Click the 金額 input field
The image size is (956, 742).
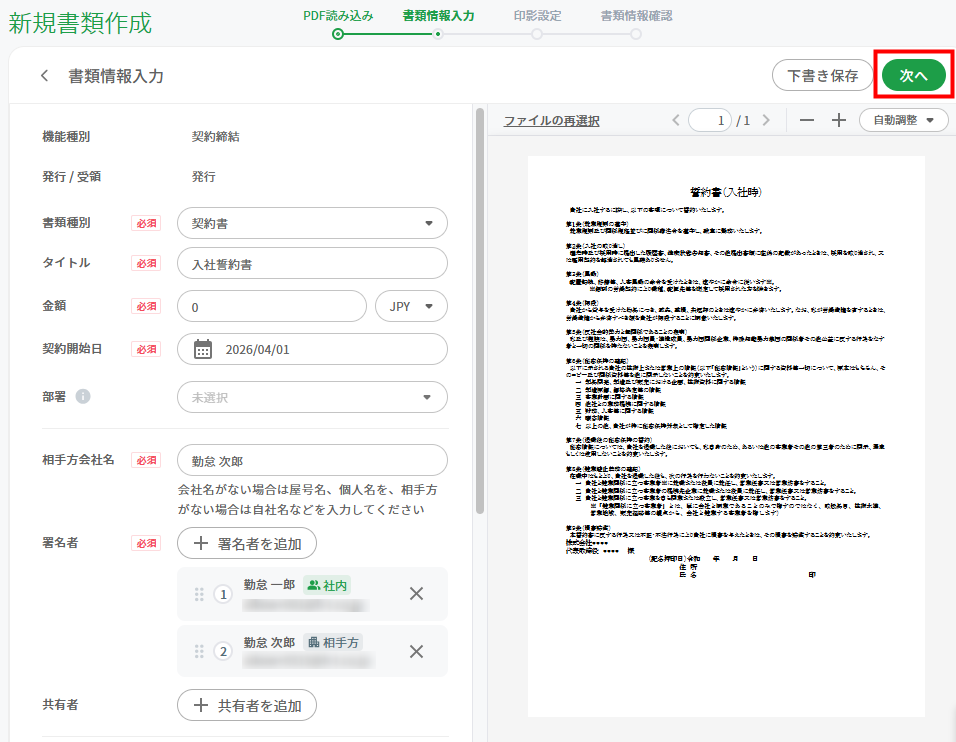click(272, 307)
